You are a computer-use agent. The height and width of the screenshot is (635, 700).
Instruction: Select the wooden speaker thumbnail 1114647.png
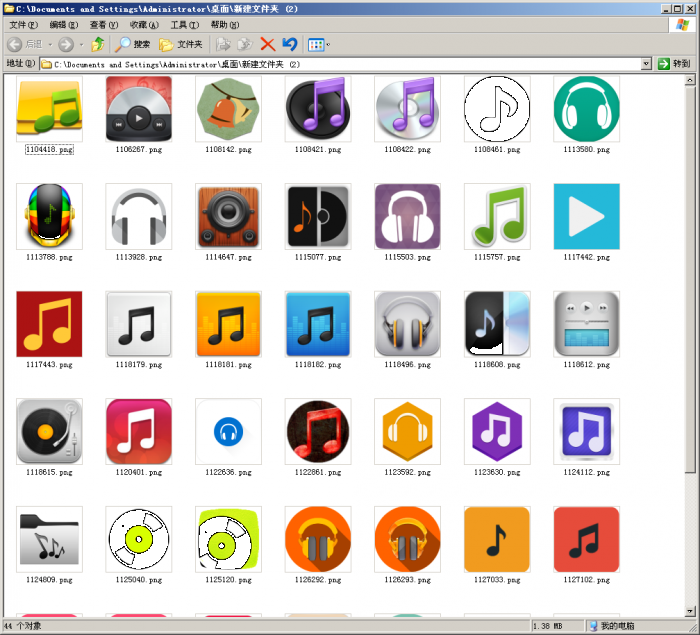pos(228,216)
